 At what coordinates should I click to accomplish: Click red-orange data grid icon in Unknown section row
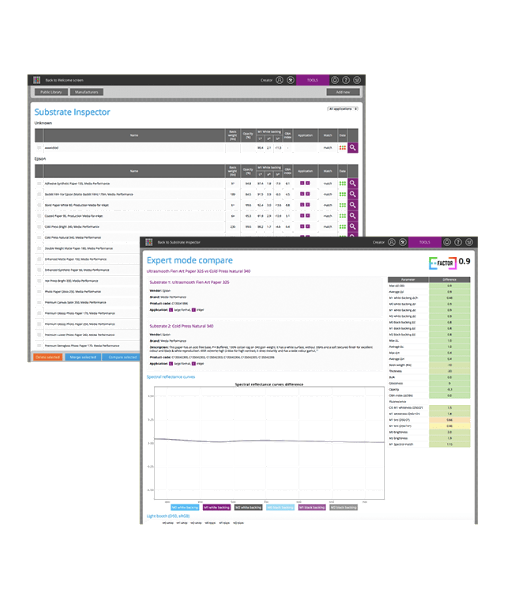(342, 148)
